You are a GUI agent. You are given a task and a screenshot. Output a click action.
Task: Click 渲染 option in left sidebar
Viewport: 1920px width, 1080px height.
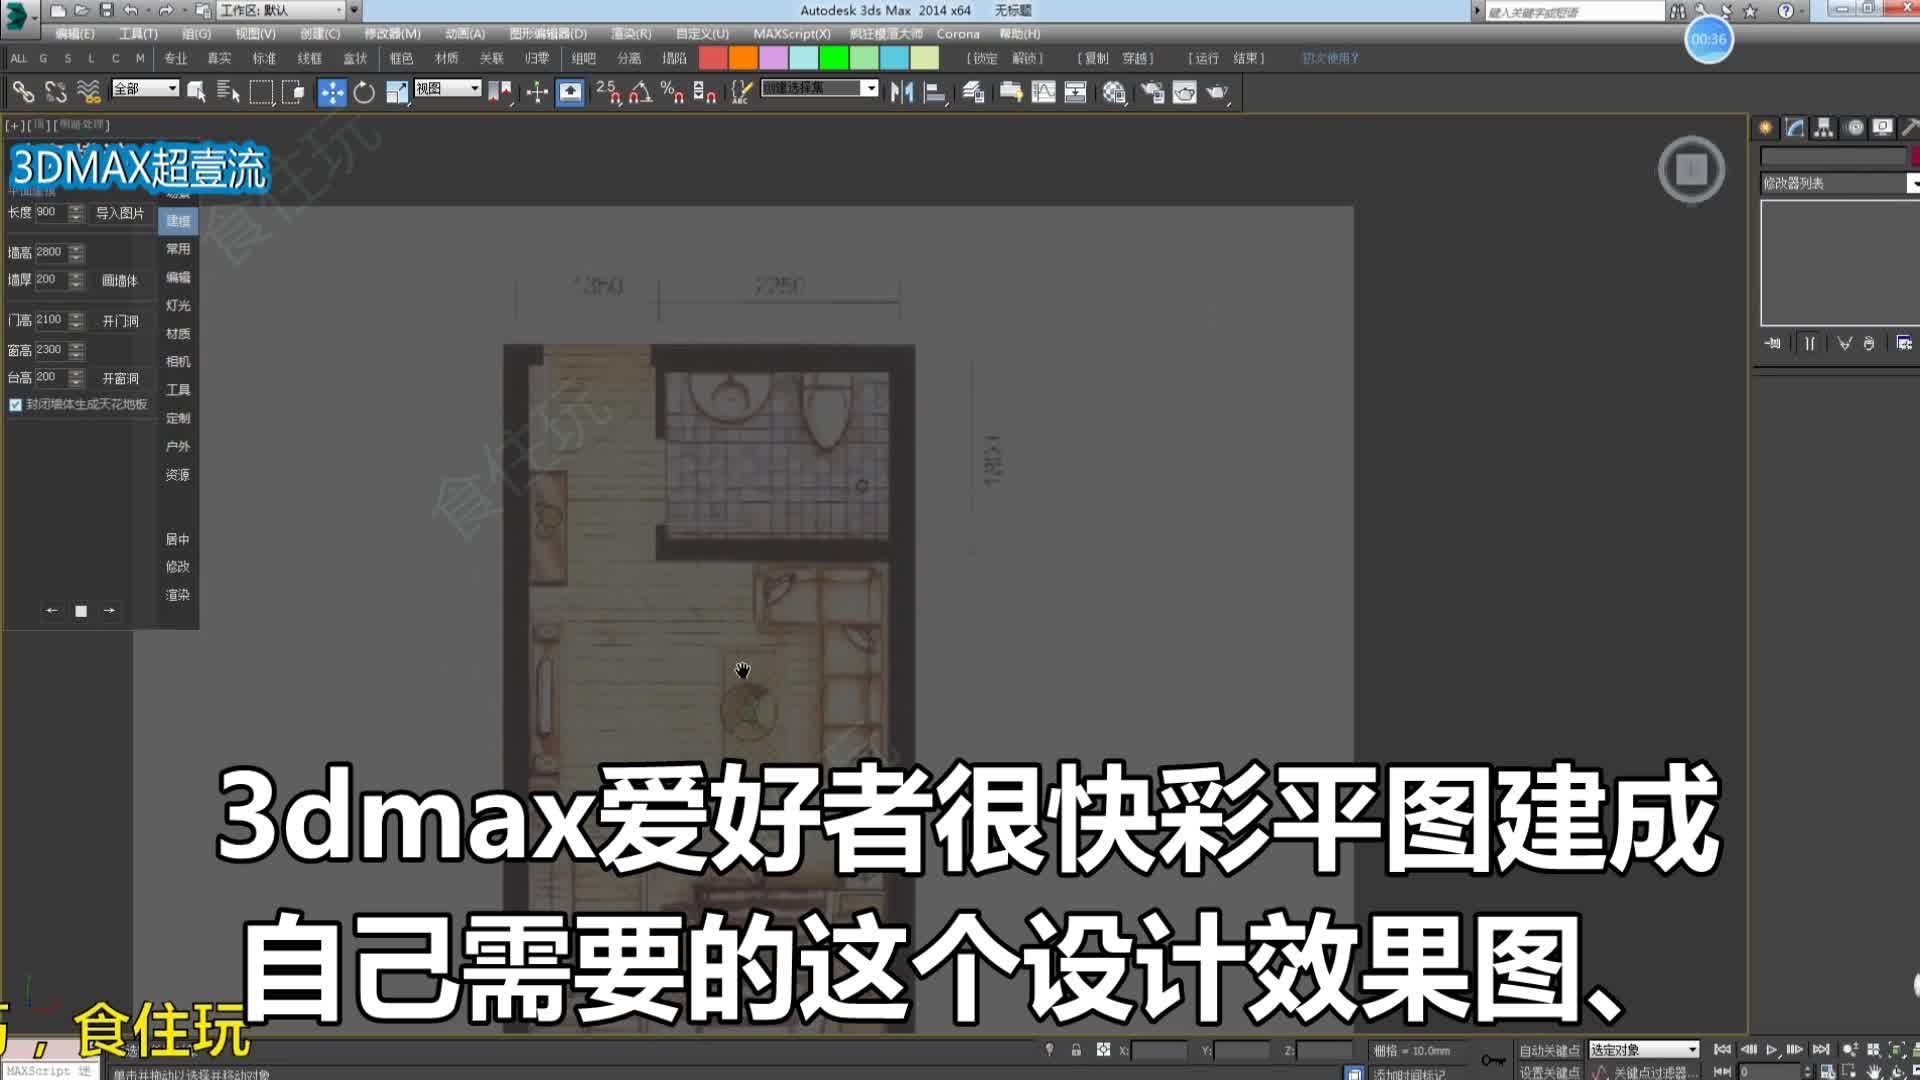(177, 595)
